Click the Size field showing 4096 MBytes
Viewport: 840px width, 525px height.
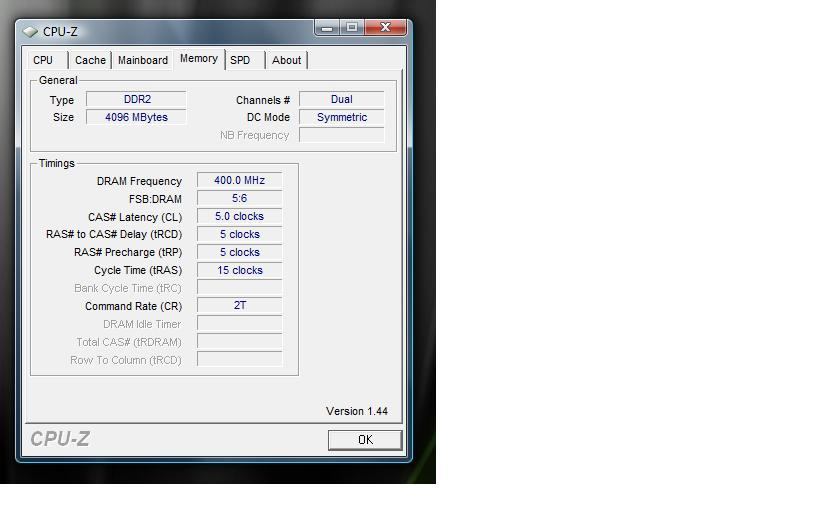tap(137, 117)
